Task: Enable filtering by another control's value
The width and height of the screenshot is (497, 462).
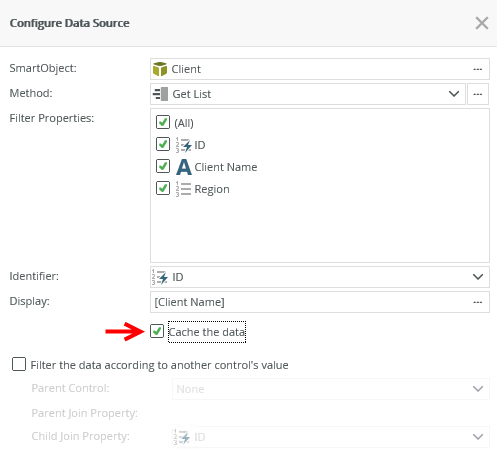Action: (x=19, y=364)
